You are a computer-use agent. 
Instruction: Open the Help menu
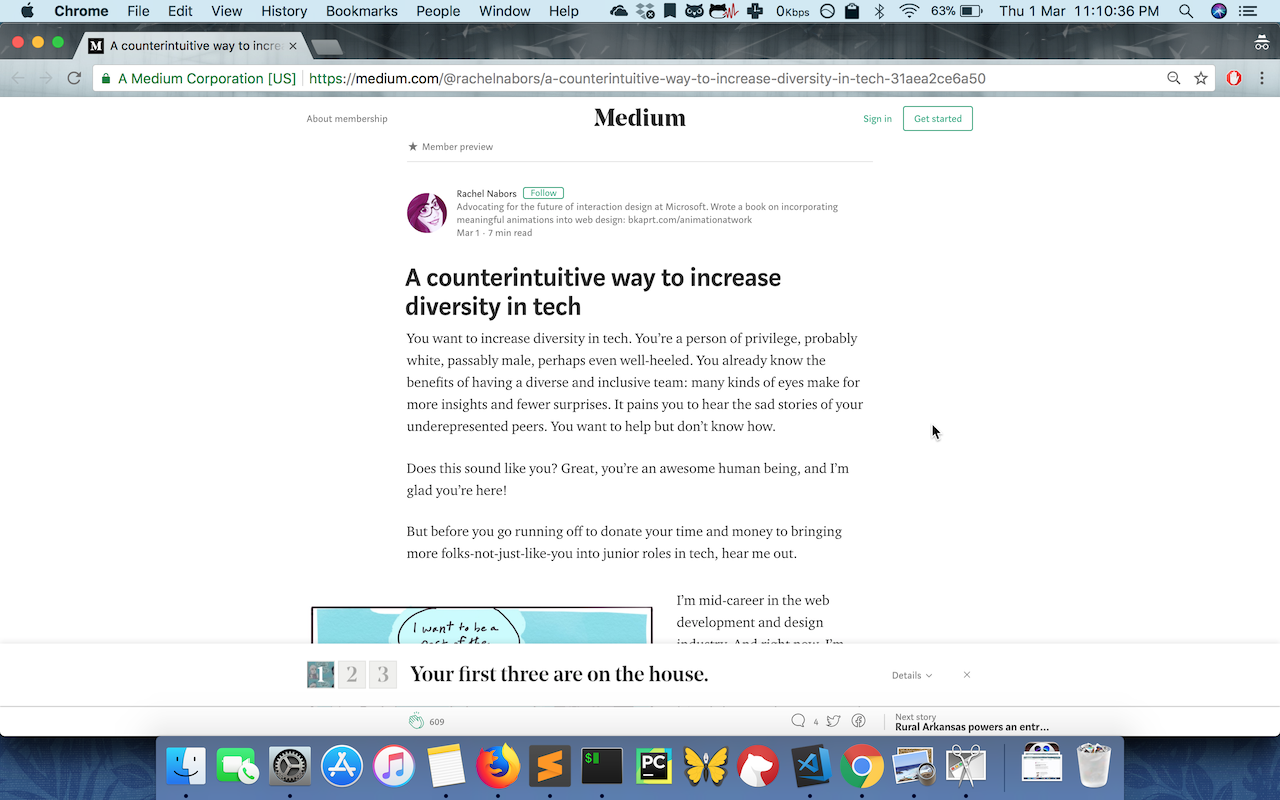coord(564,11)
